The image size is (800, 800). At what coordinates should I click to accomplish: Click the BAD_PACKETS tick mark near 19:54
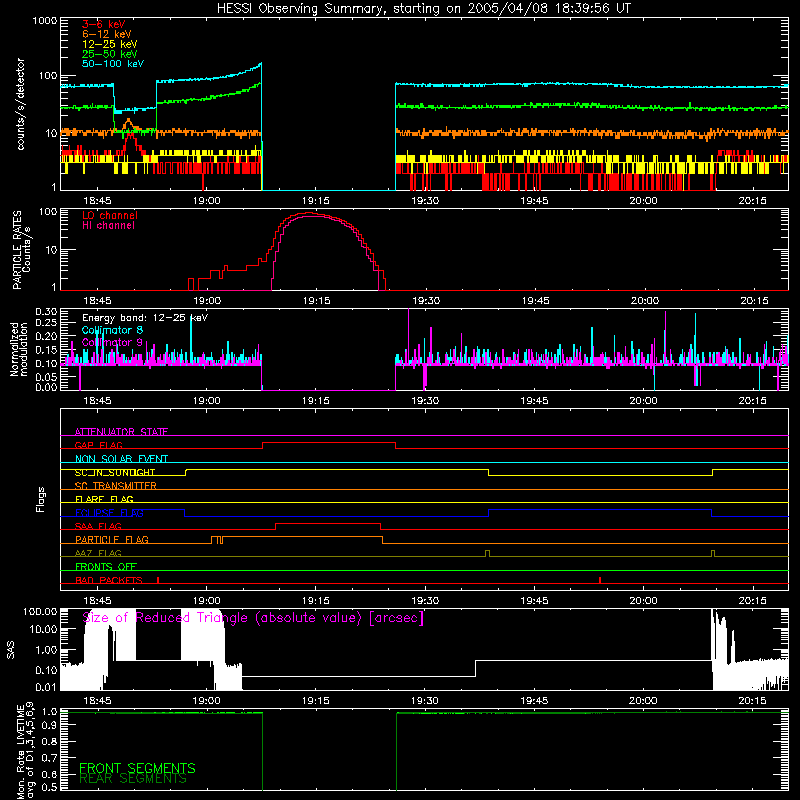click(x=600, y=580)
